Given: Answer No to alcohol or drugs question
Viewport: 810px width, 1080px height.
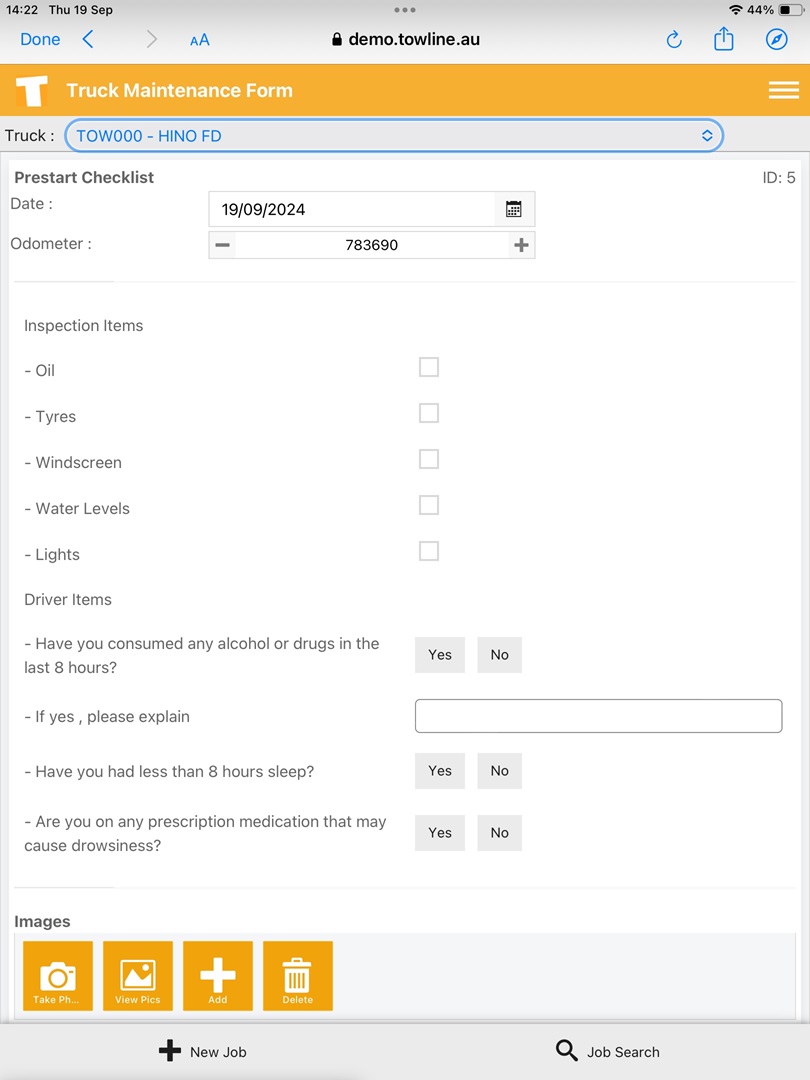Looking at the screenshot, I should coord(499,655).
